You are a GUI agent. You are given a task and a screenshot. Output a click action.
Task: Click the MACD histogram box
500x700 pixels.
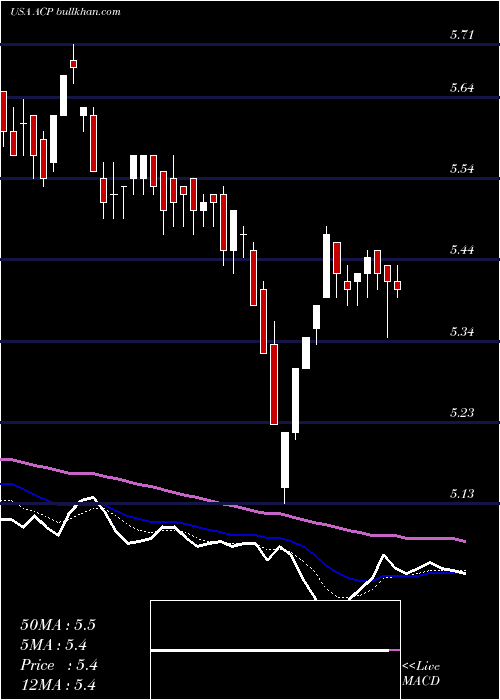(275, 650)
